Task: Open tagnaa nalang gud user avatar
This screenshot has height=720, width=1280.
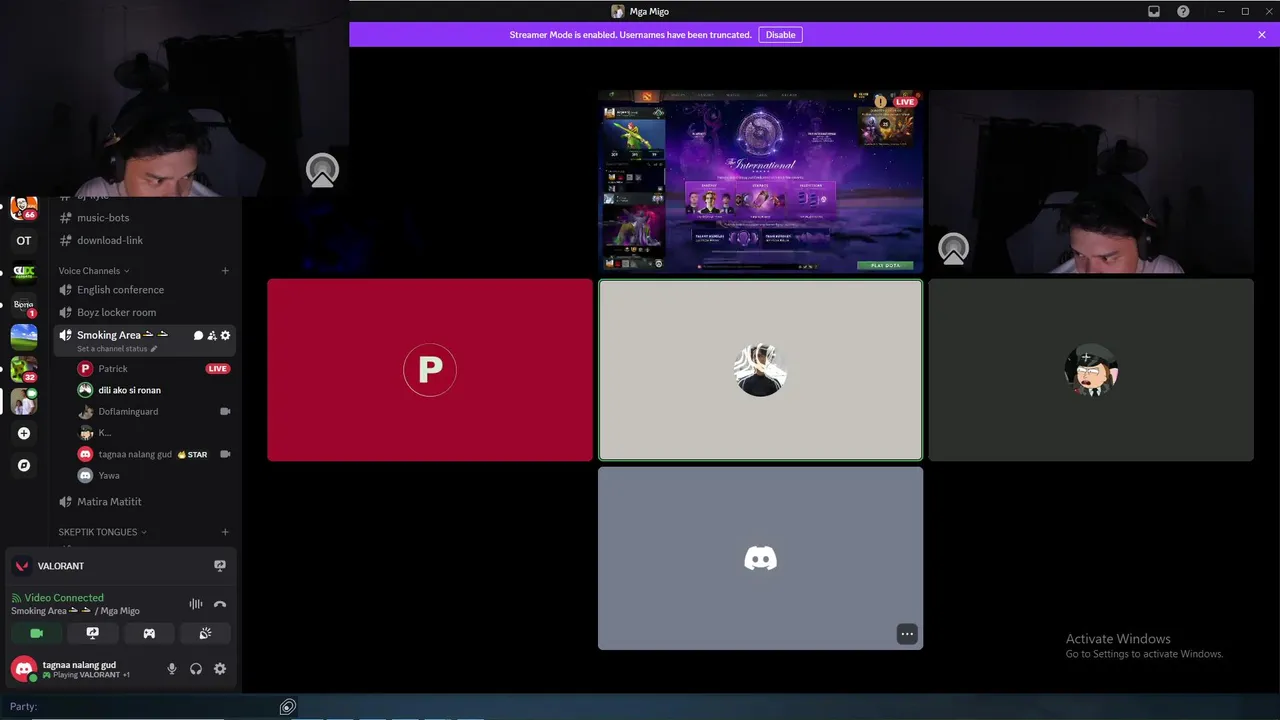Action: [x=24, y=669]
